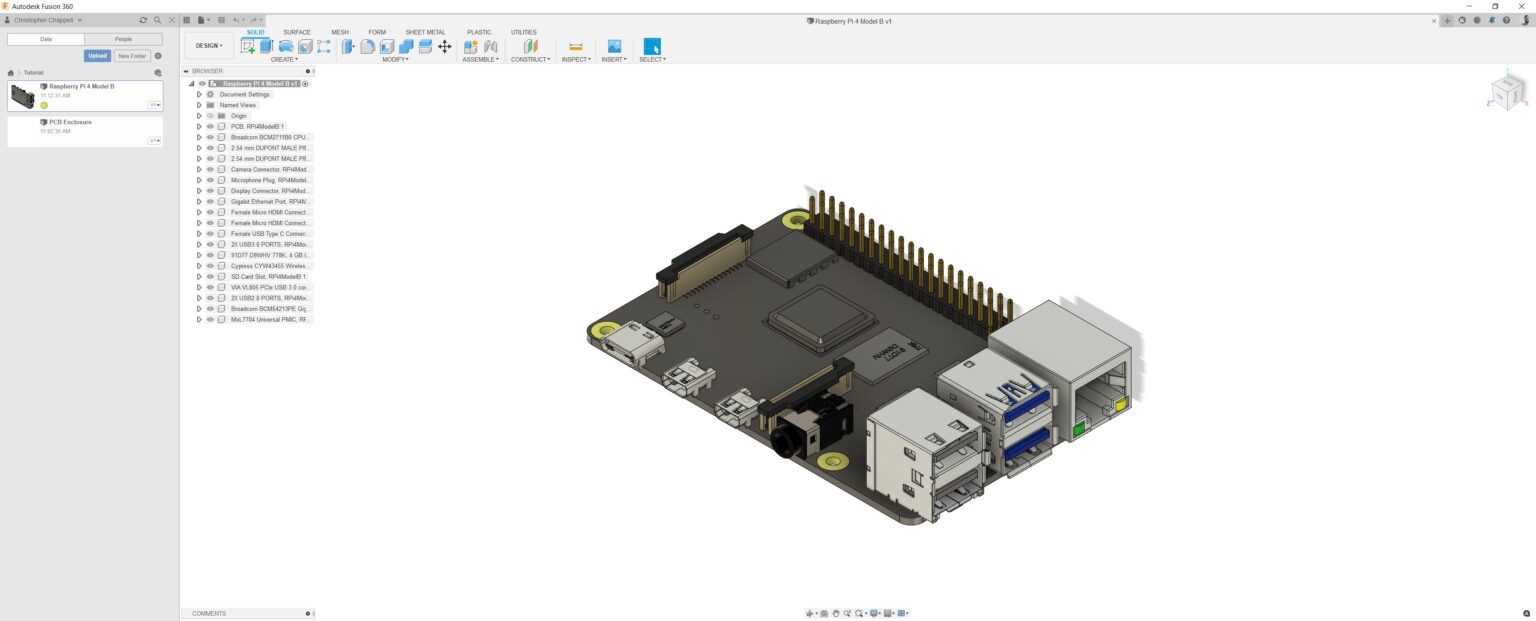The image size is (1536, 621).
Task: Open the Raspberry Pi 4 Model B thumbnail
Action: pos(22,96)
